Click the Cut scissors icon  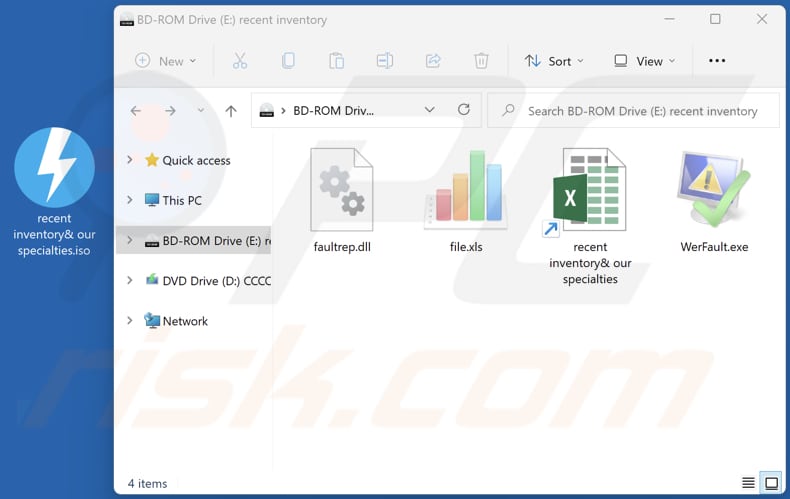pos(240,61)
